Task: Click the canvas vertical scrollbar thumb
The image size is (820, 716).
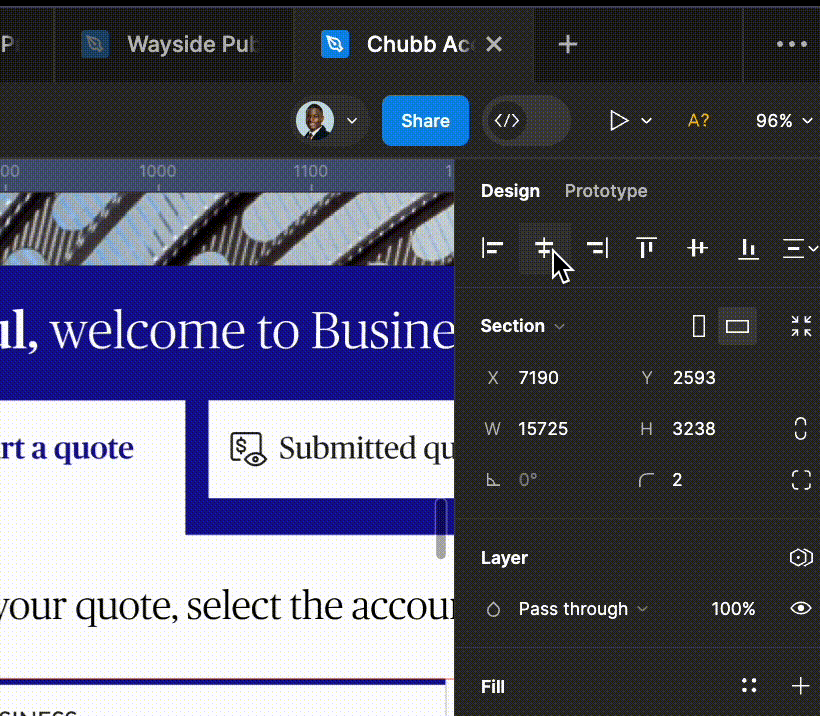Action: point(441,528)
